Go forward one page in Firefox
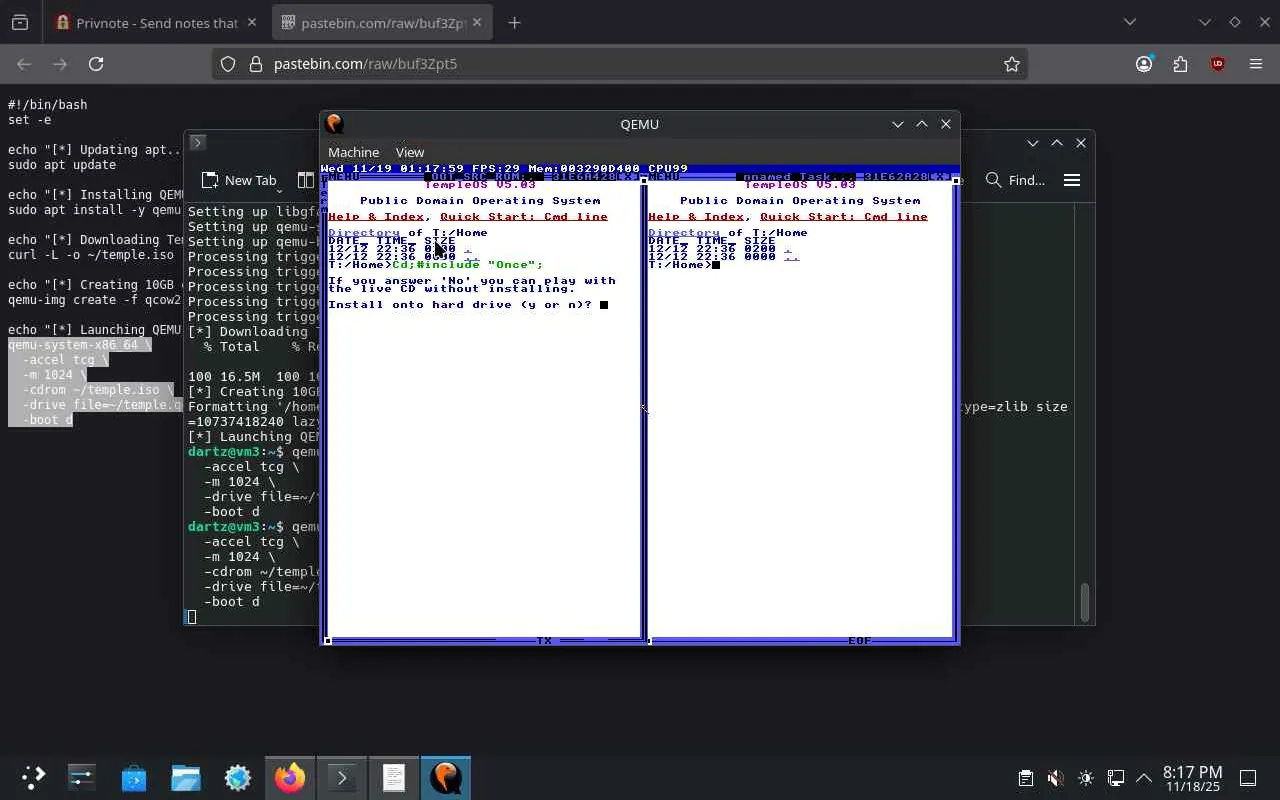Screen dimensions: 1280x800 click(60, 64)
